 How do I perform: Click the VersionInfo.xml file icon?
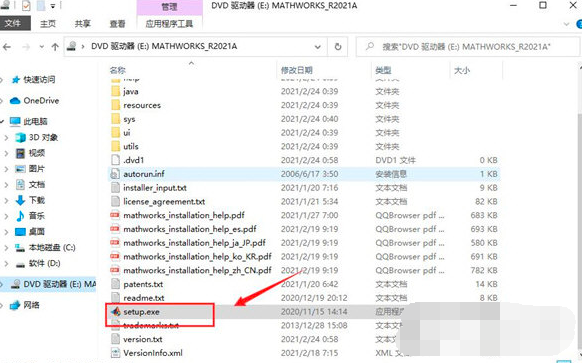116,353
